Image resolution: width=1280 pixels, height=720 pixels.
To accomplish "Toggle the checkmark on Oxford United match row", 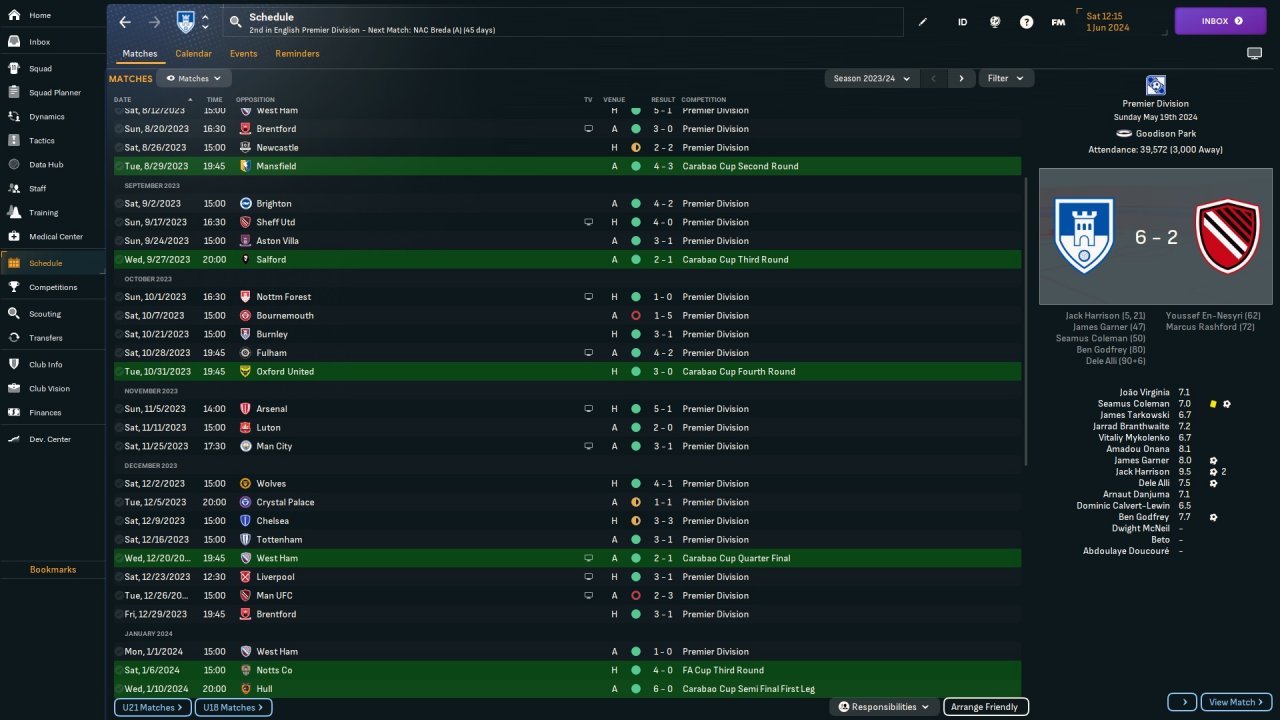I will 119,371.
